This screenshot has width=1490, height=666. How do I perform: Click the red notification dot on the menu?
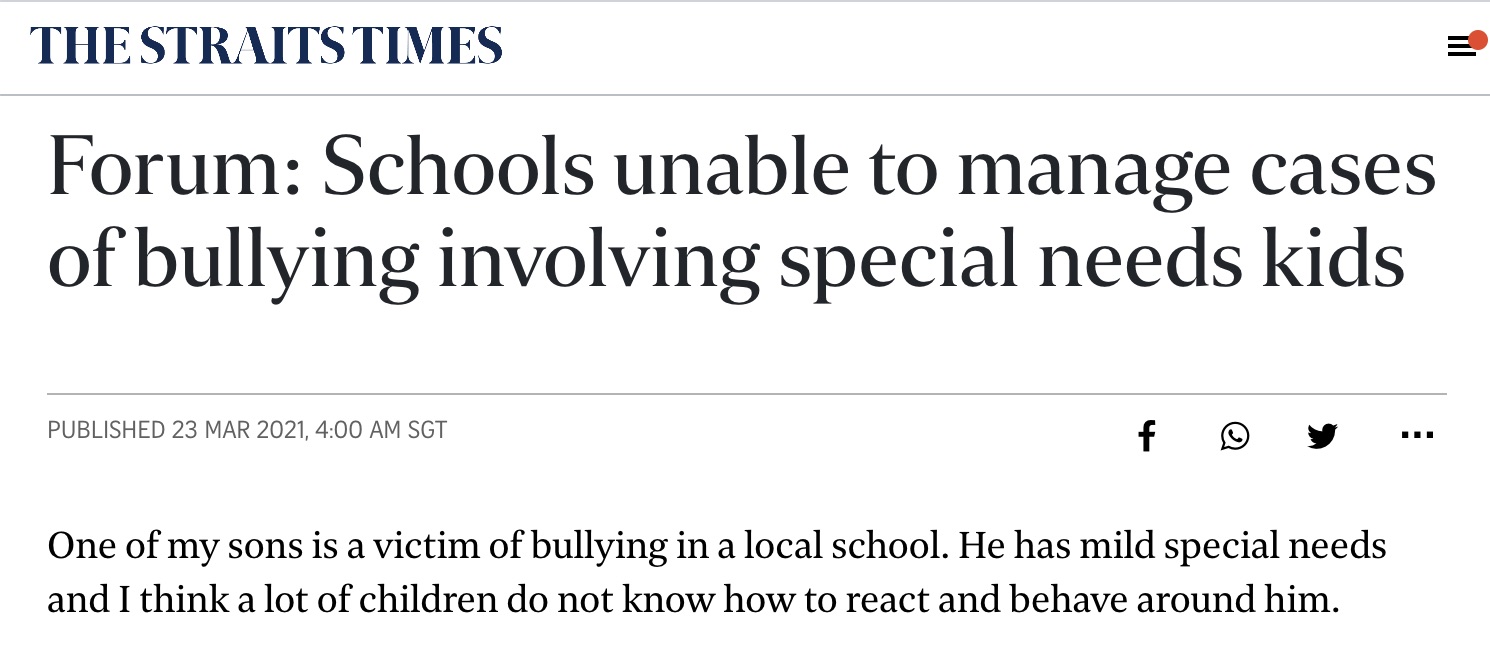pos(1477,39)
